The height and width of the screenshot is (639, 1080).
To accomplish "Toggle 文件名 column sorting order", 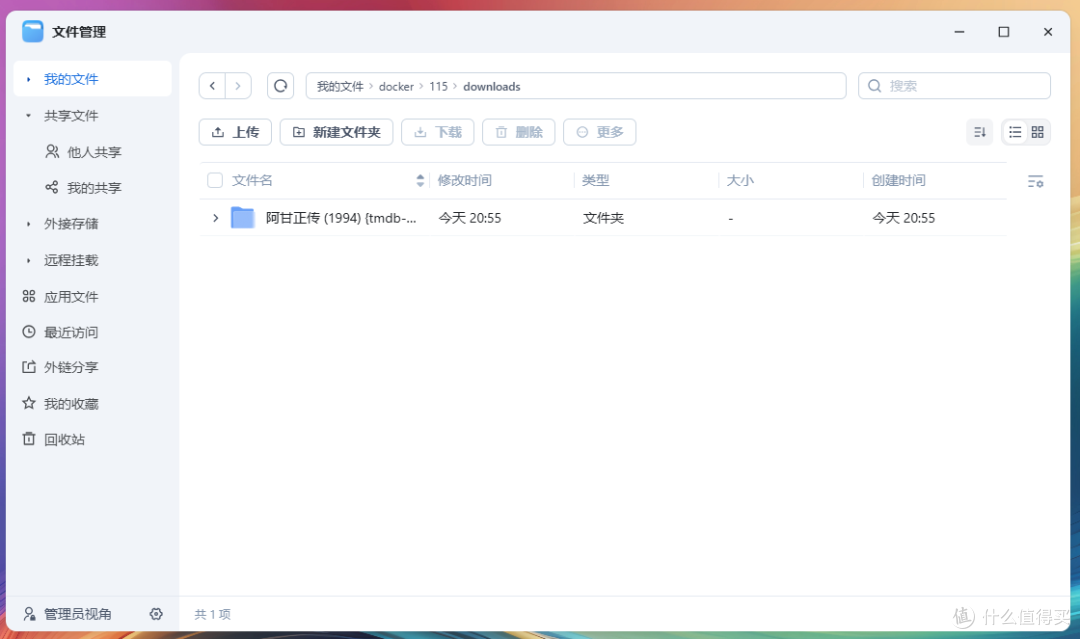I will [x=419, y=180].
